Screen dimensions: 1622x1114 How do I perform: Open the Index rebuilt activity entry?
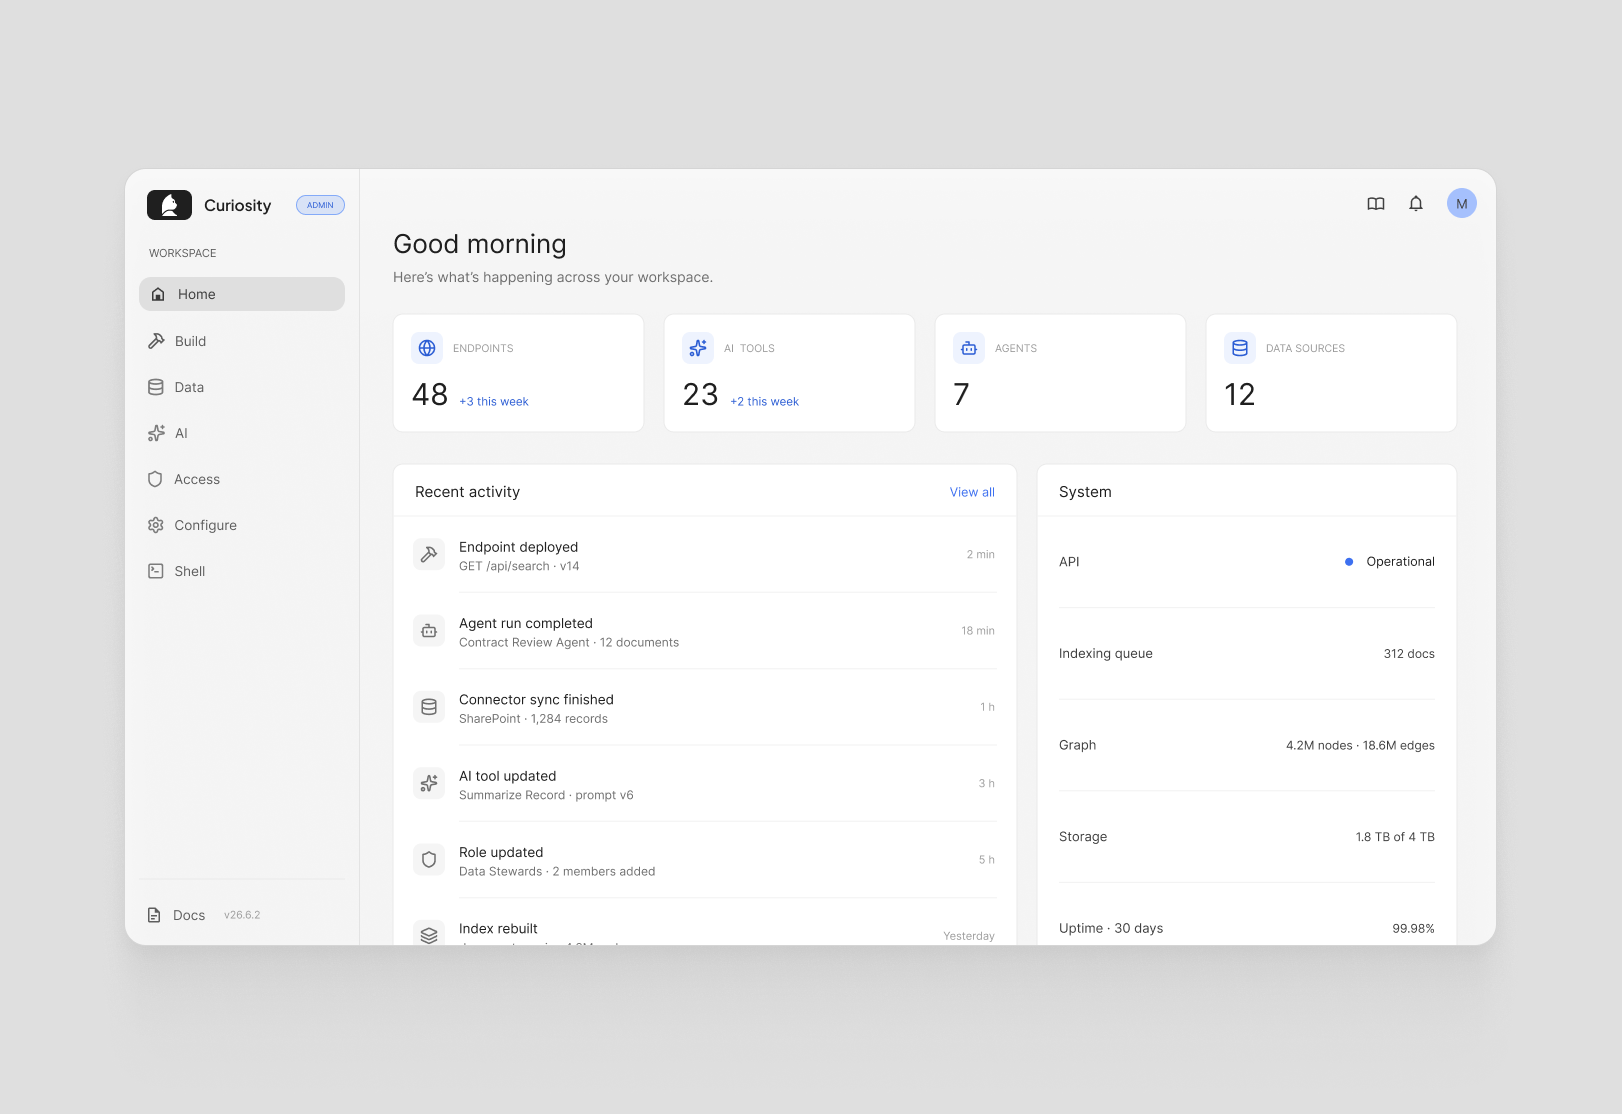705,922
